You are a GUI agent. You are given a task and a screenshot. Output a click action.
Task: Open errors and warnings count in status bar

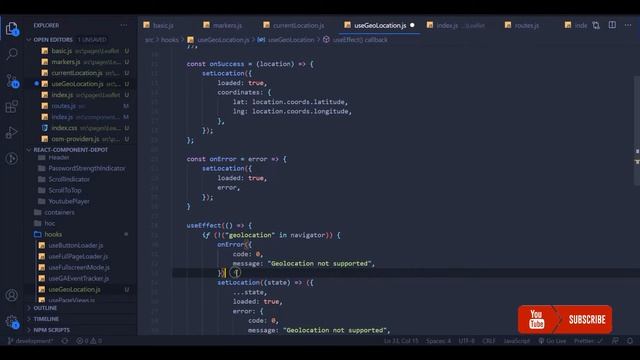coord(89,341)
